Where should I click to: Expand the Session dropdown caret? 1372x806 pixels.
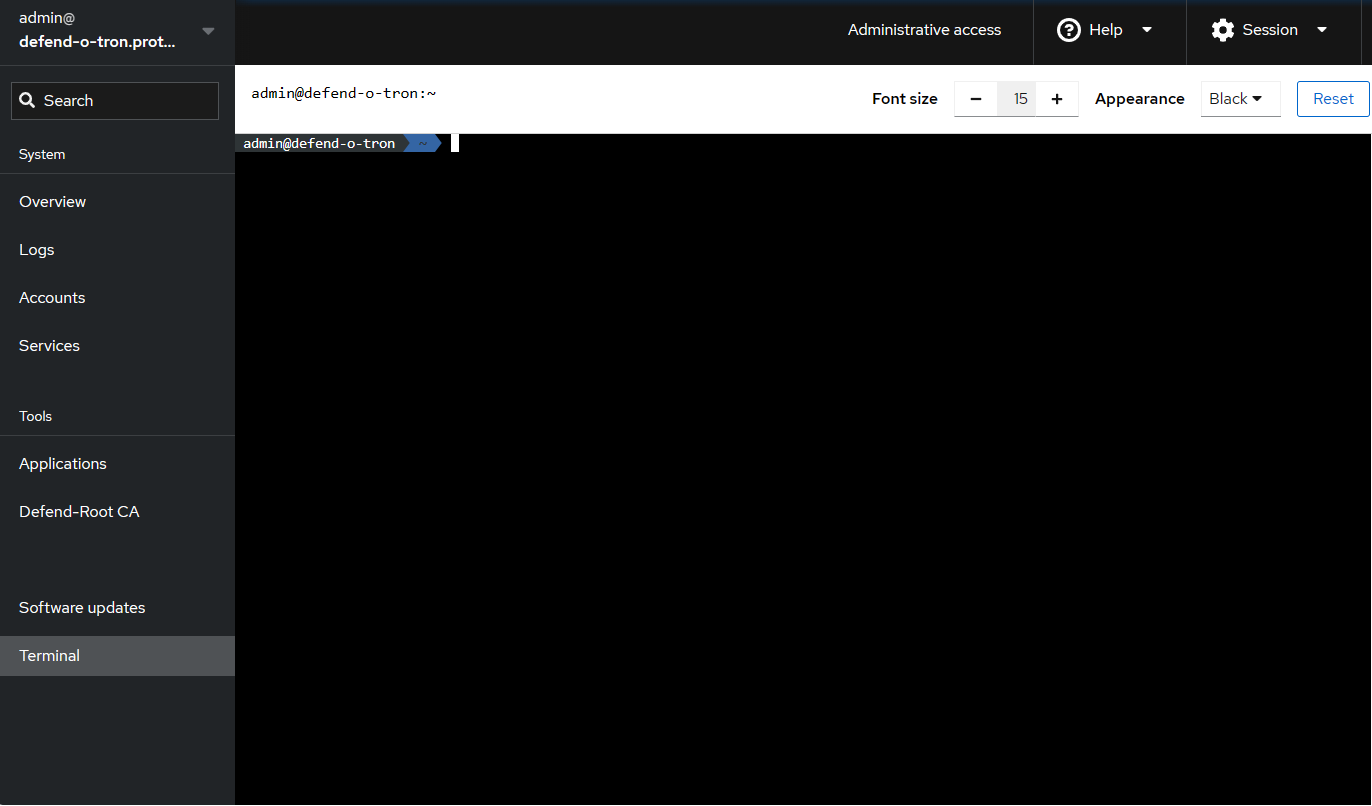coord(1322,30)
